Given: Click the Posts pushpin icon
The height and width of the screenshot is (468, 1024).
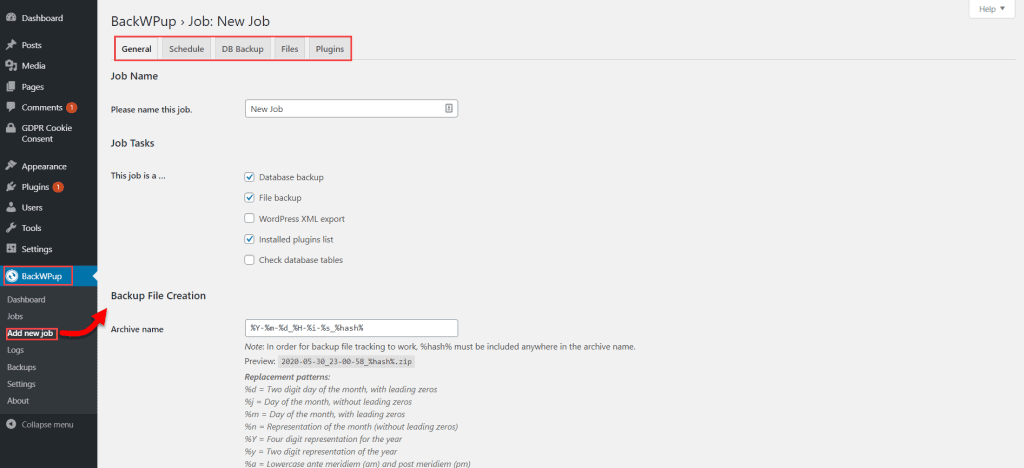Looking at the screenshot, I should click(11, 45).
